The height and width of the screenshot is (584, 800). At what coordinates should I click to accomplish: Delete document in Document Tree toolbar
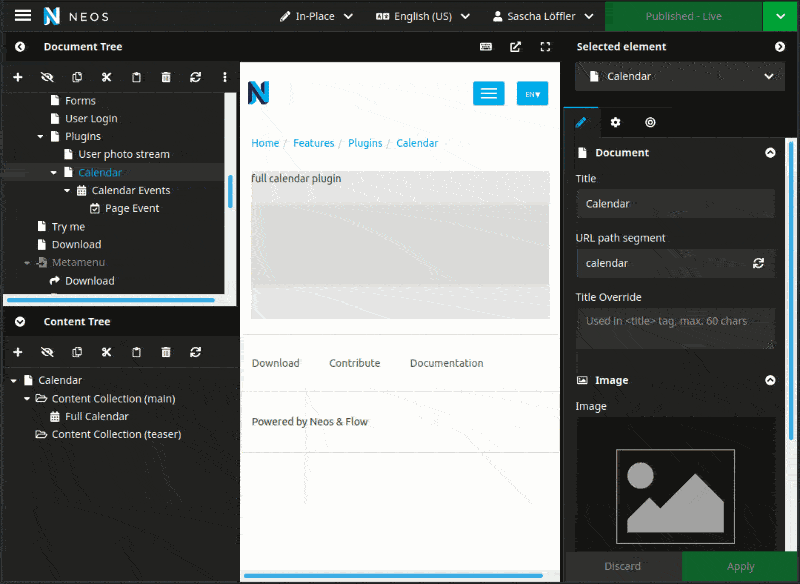166,77
